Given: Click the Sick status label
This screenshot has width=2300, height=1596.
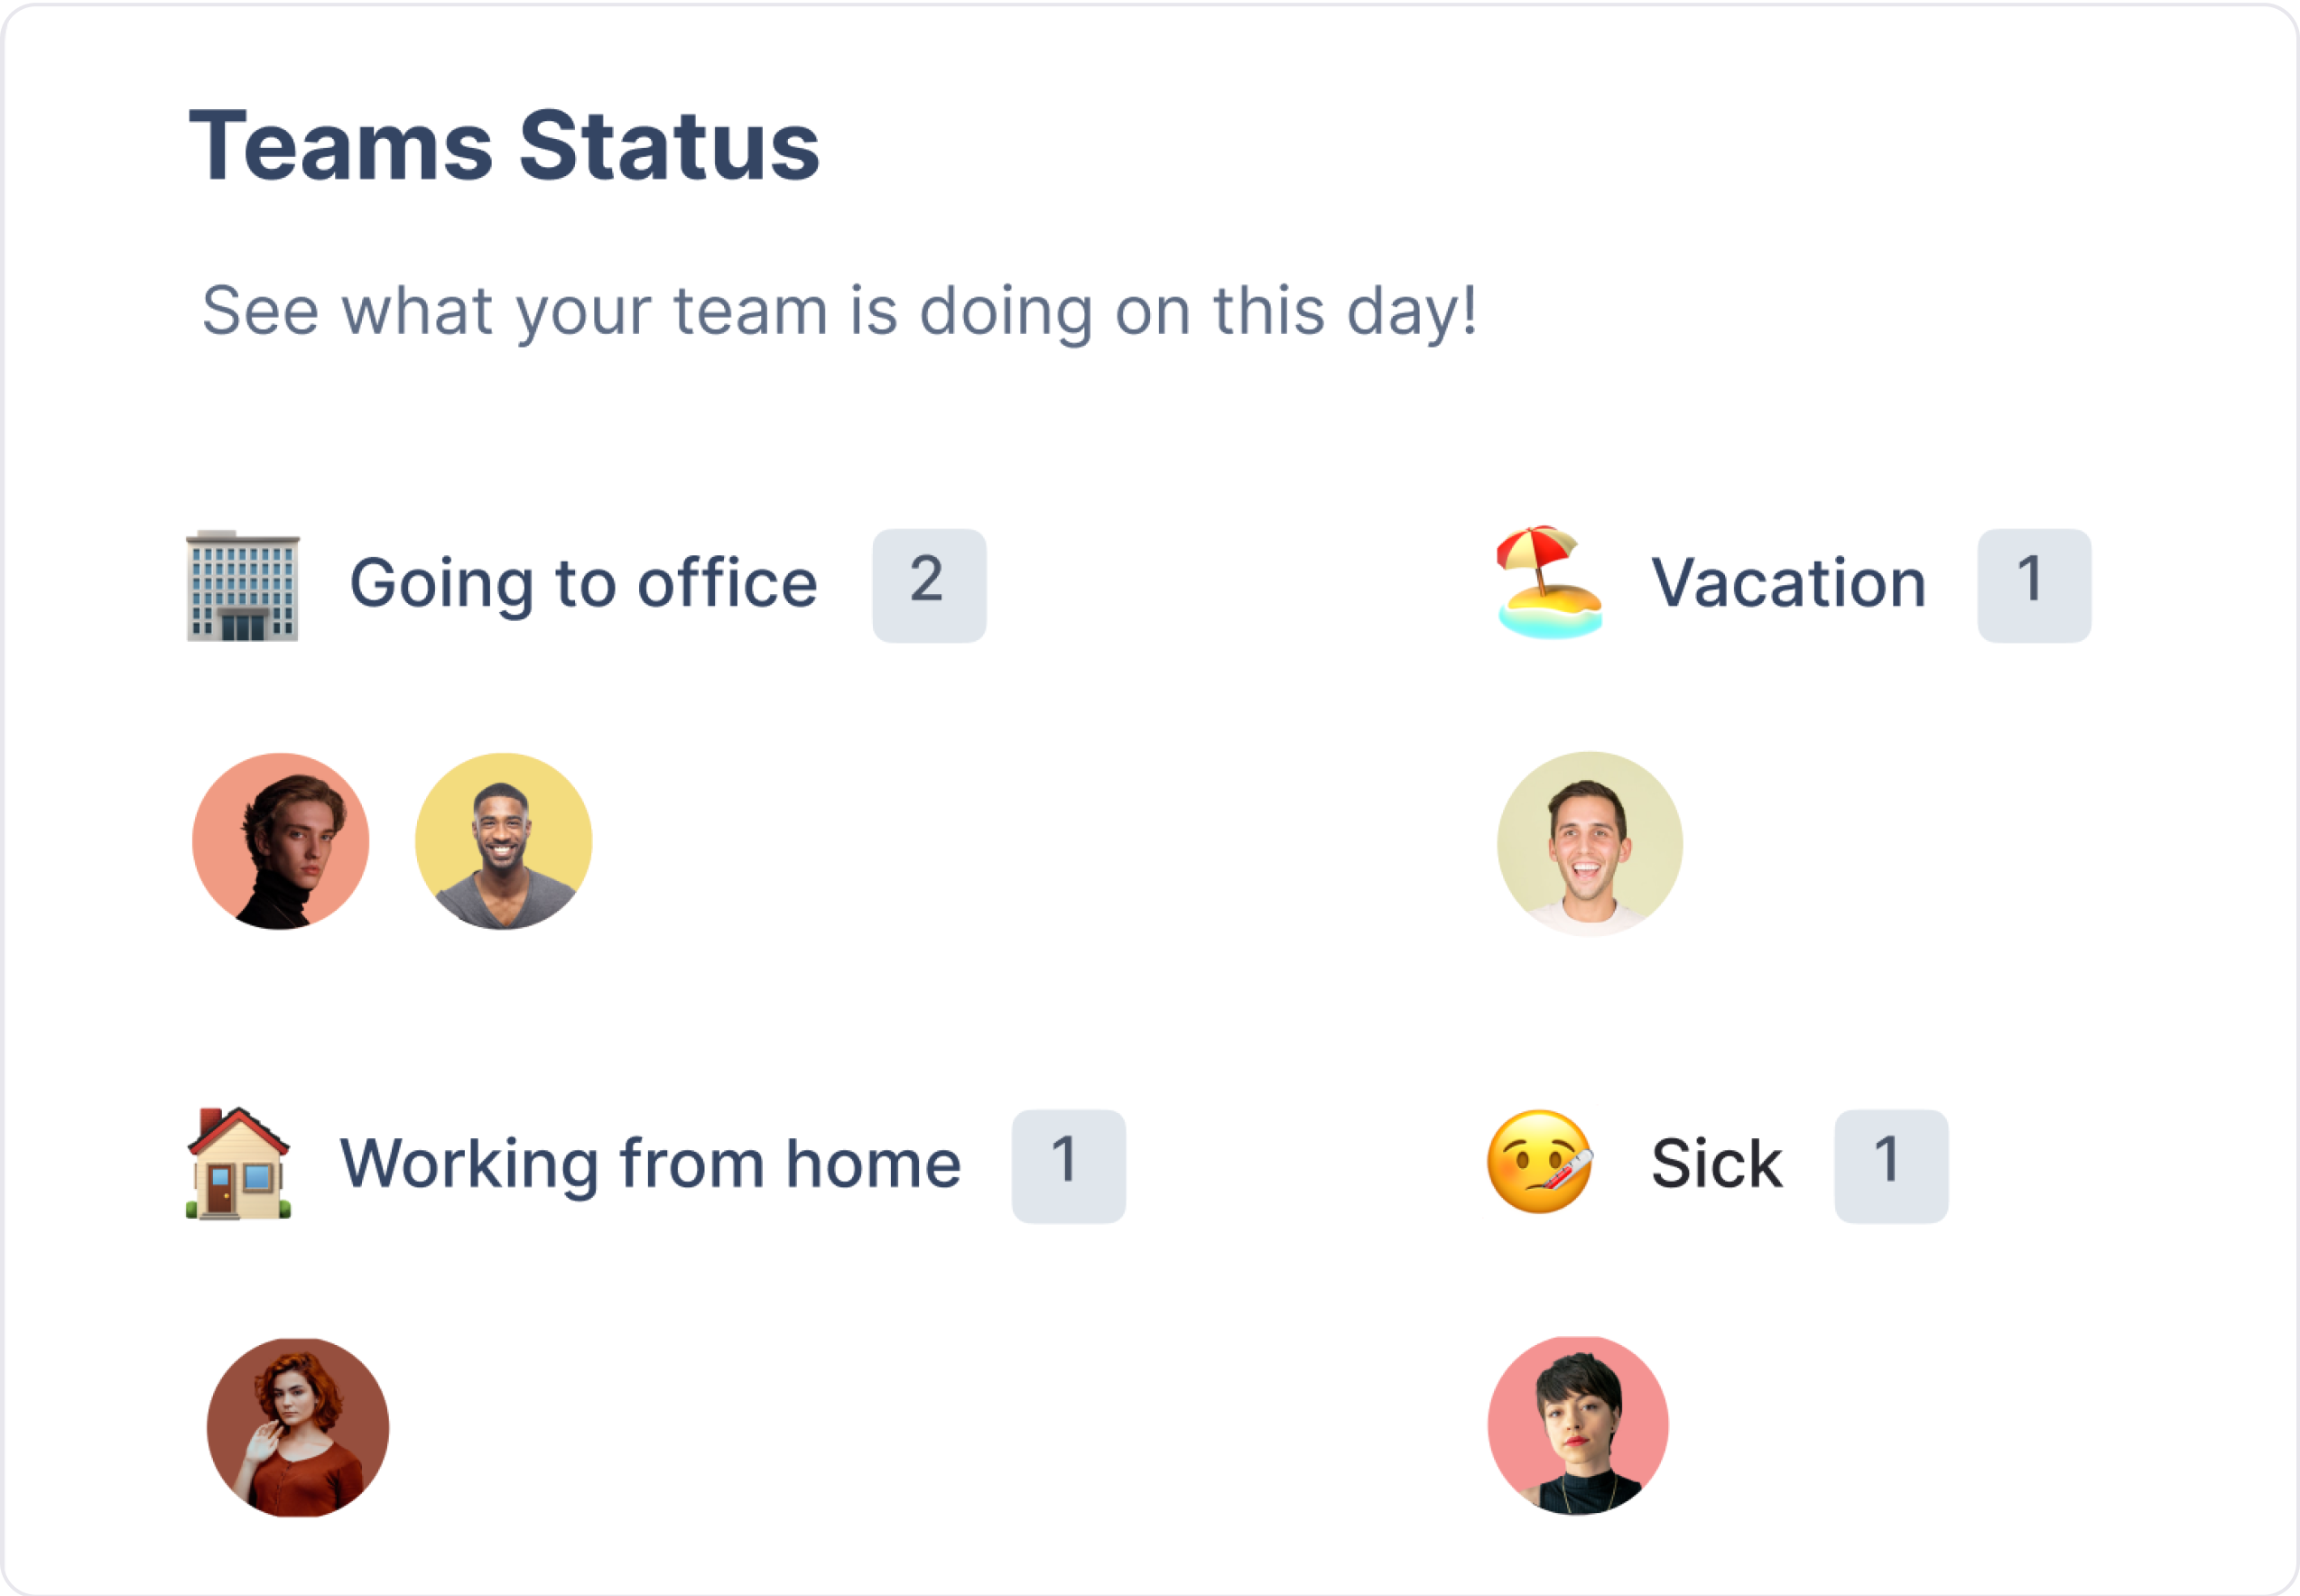Looking at the screenshot, I should coord(1716,1164).
